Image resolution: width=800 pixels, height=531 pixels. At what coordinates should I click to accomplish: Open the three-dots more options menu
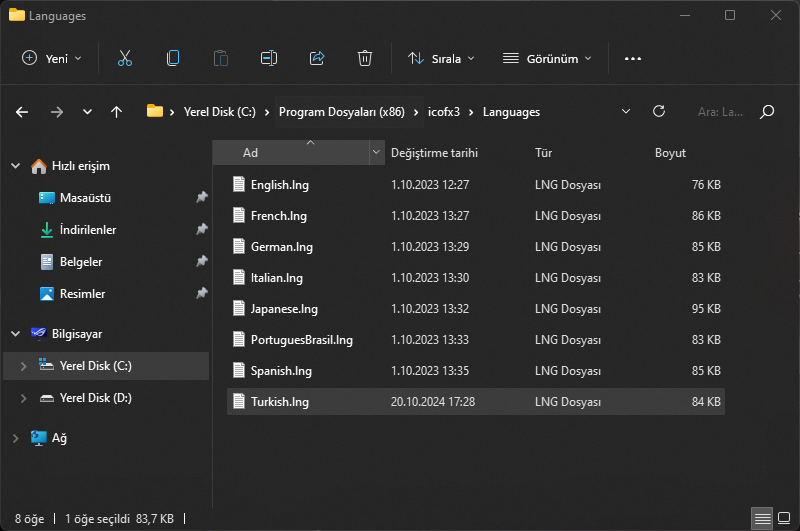pyautogui.click(x=632, y=58)
